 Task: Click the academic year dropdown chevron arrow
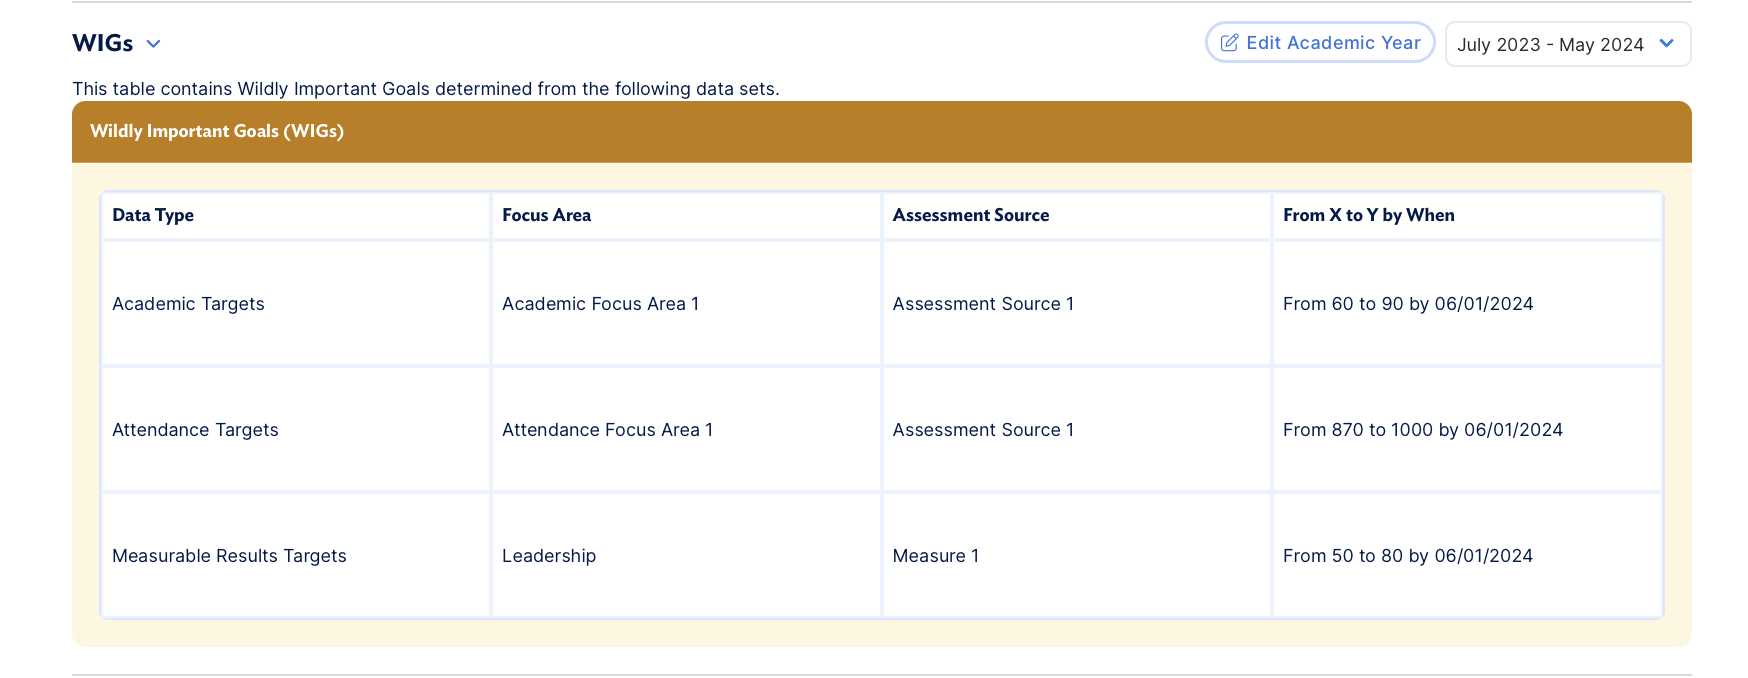(x=1666, y=44)
